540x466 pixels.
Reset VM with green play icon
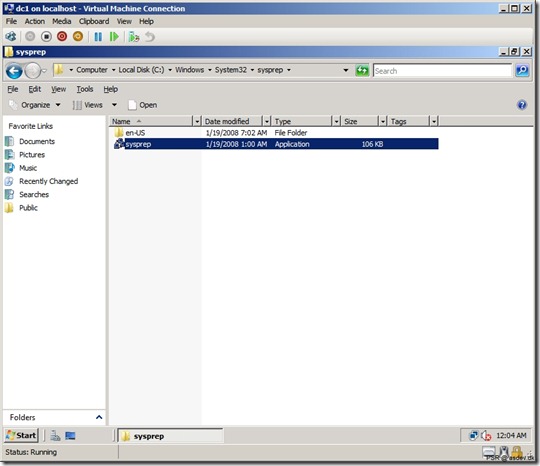[x=114, y=37]
